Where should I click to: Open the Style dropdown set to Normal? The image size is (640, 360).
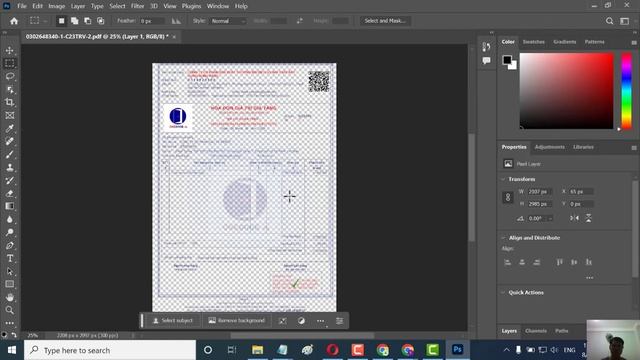point(228,21)
